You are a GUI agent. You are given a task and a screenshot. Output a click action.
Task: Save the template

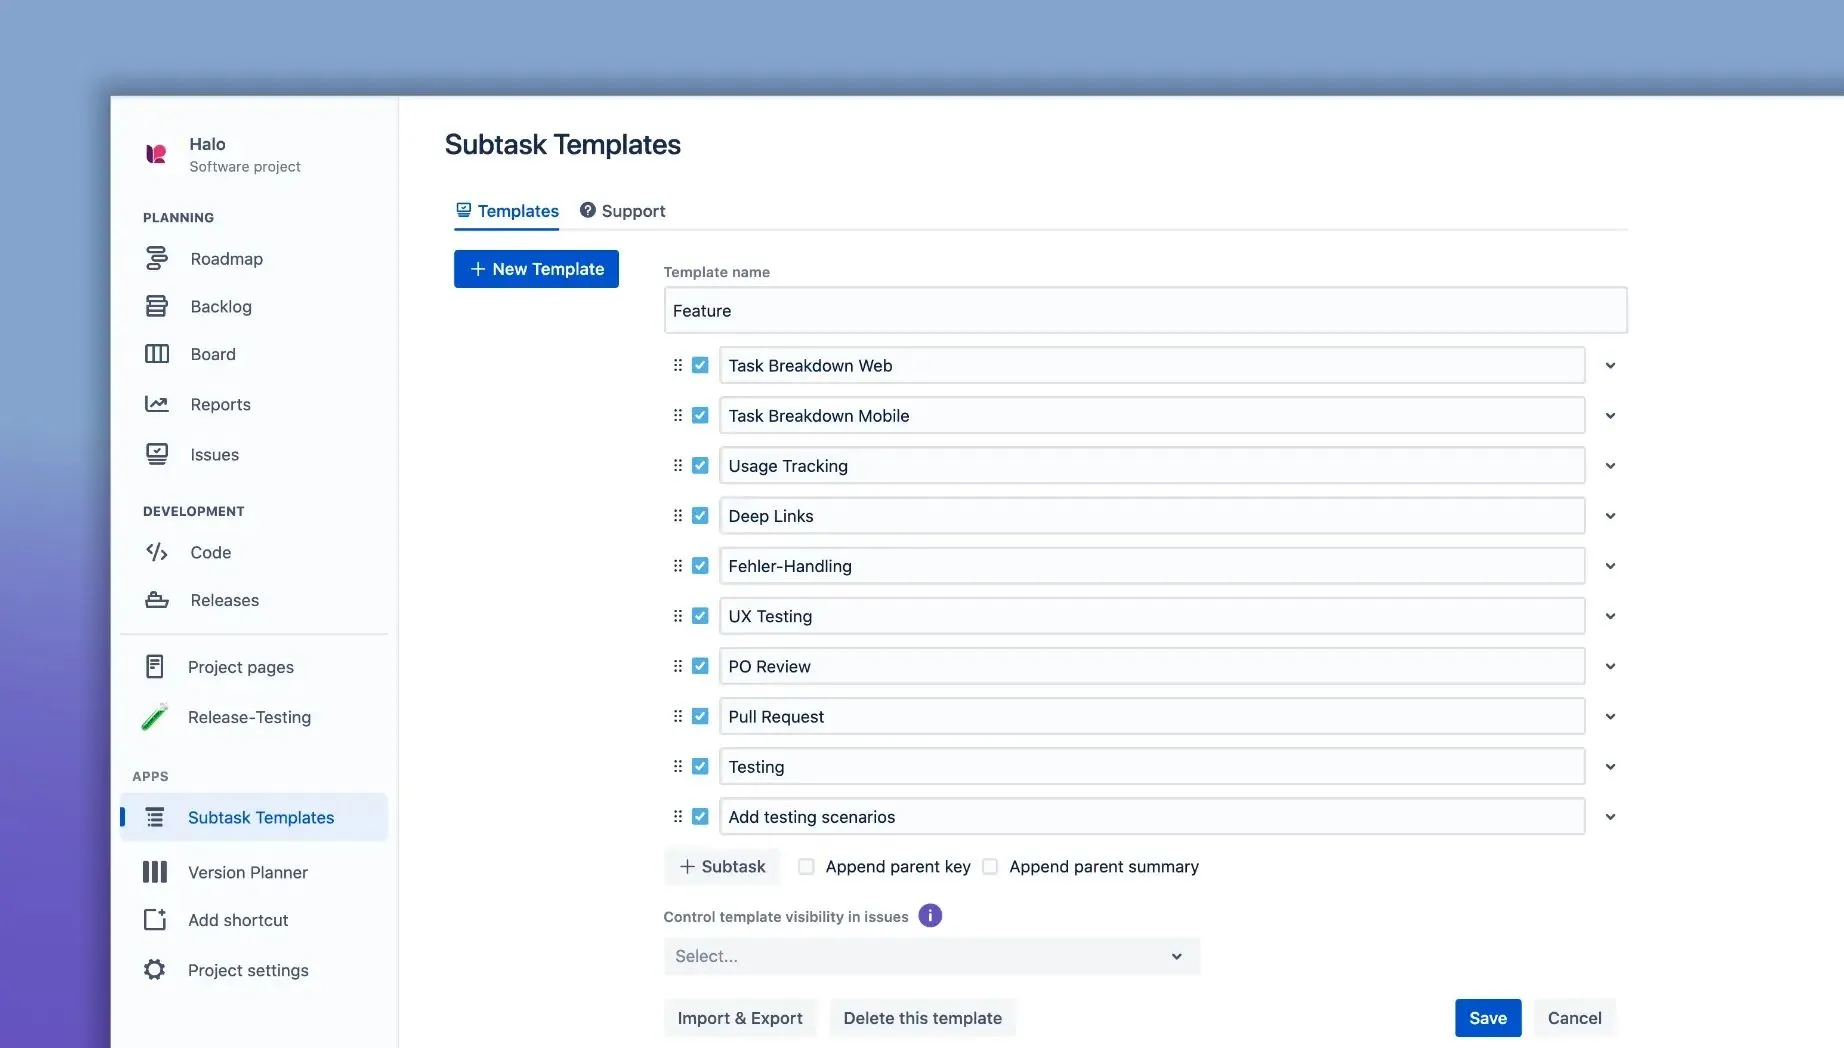[1487, 1018]
